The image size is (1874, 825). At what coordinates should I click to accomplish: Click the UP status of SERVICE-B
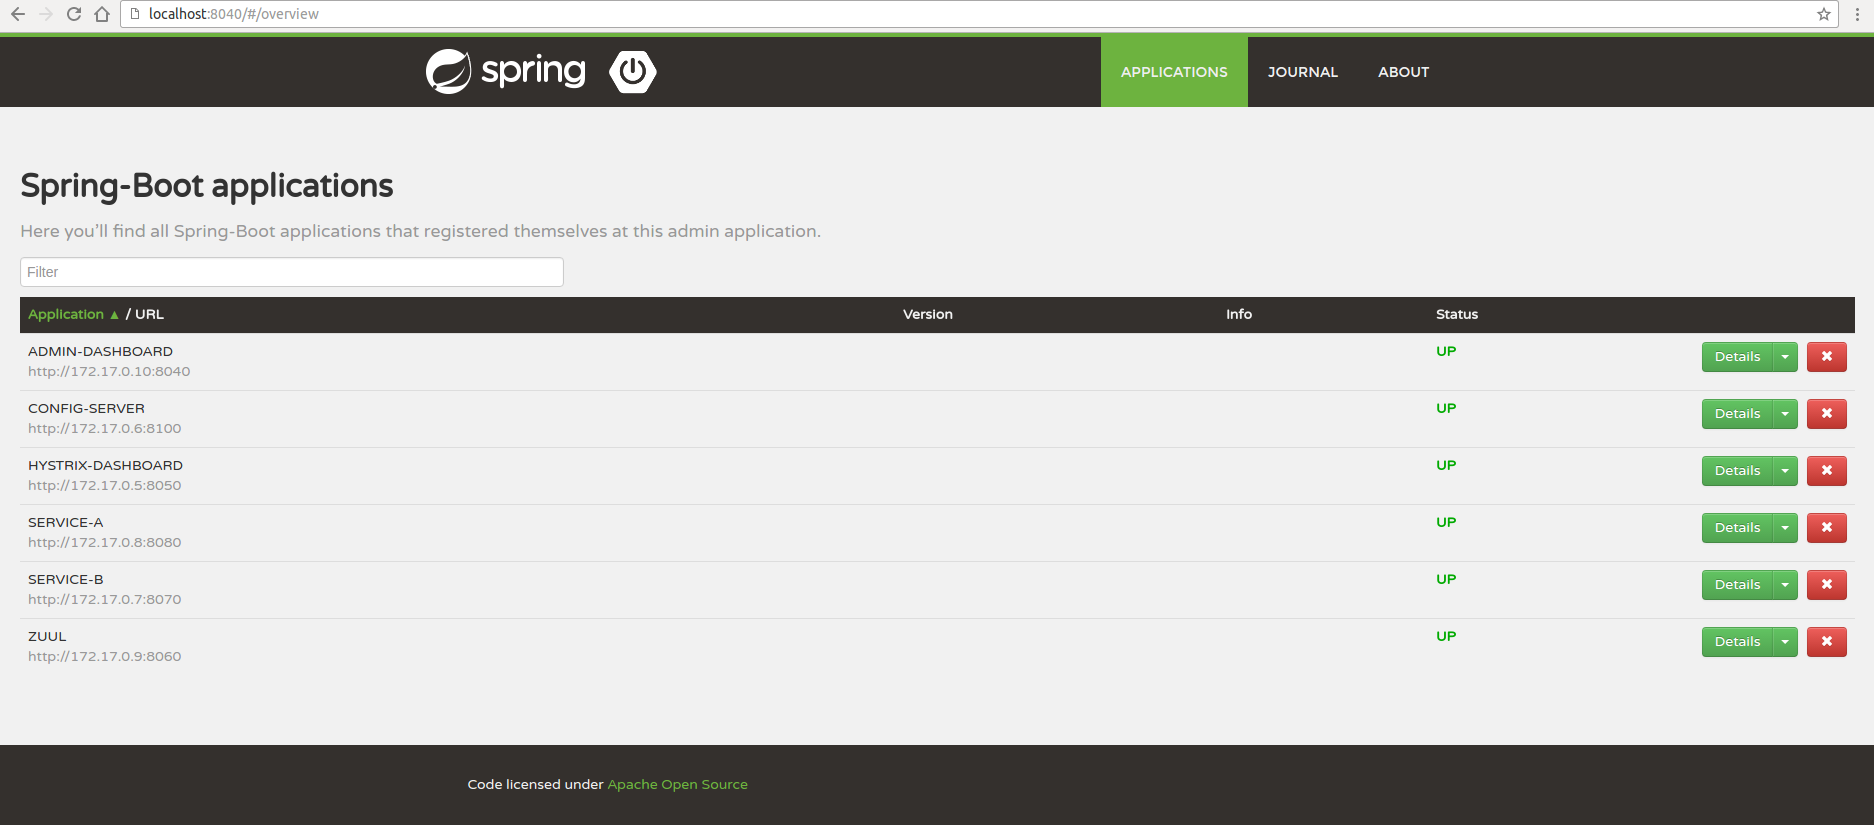[x=1446, y=579]
